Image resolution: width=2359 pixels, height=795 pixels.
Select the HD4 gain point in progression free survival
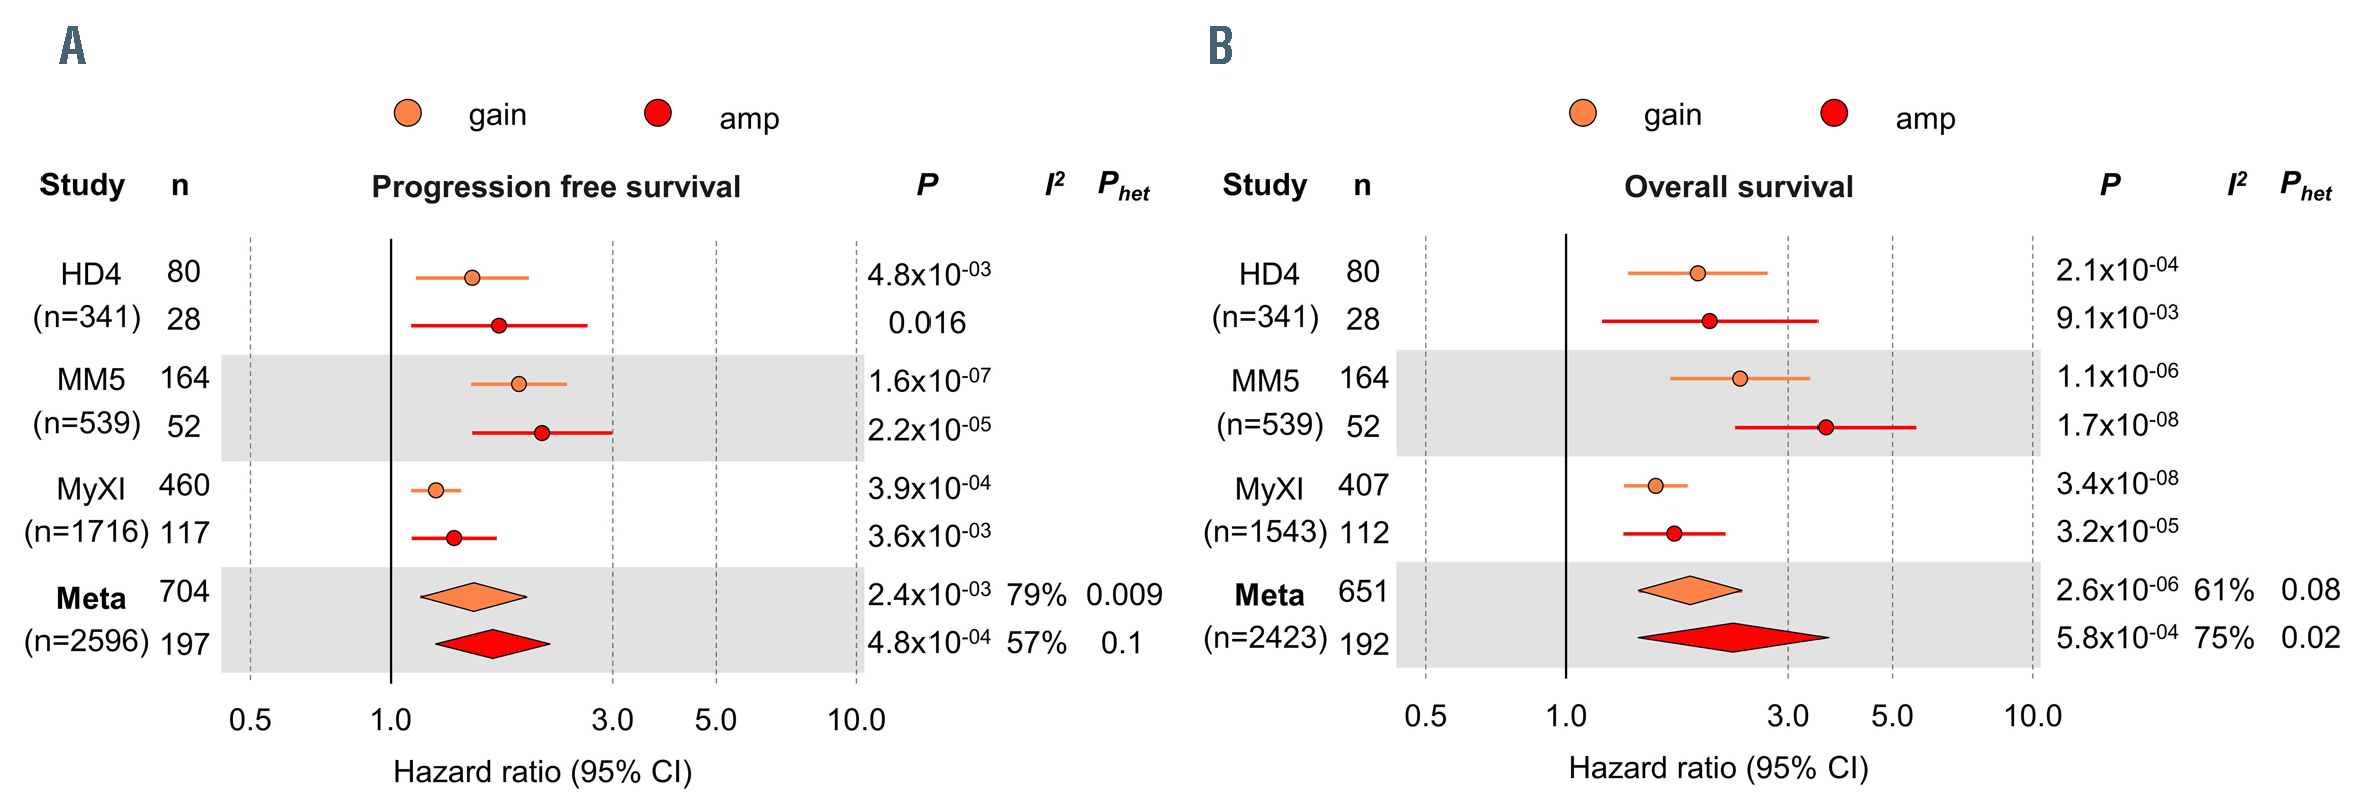click(472, 277)
